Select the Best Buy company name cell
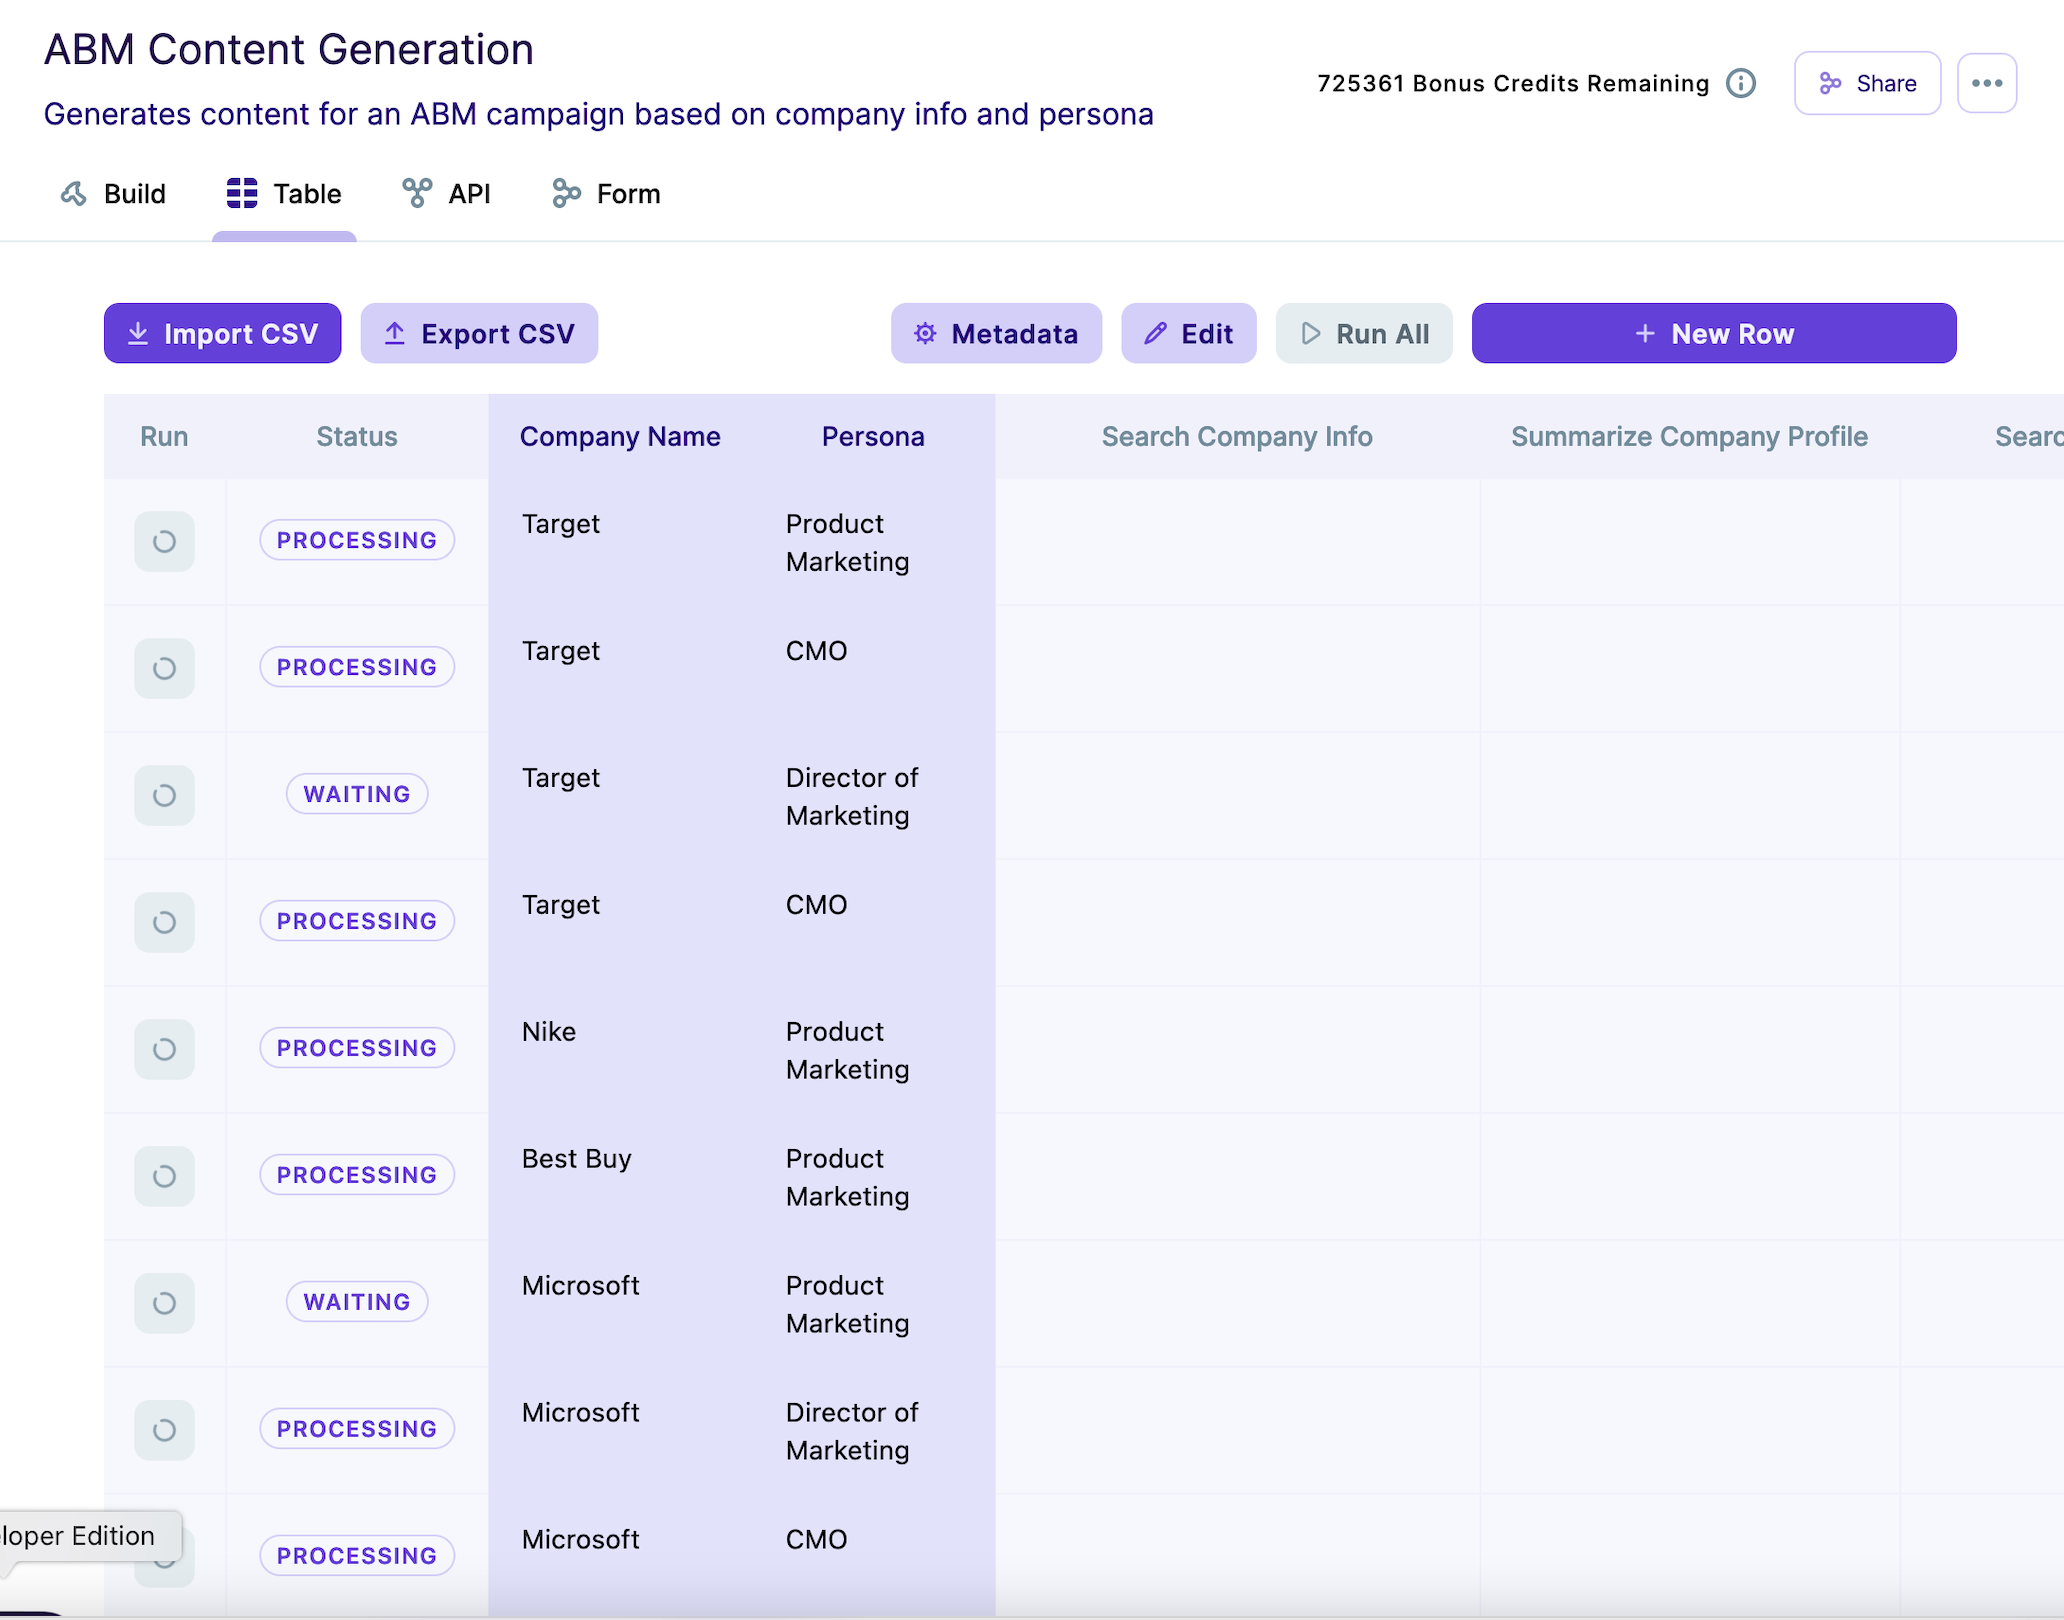Viewport: 2064px width, 1620px height. point(577,1159)
